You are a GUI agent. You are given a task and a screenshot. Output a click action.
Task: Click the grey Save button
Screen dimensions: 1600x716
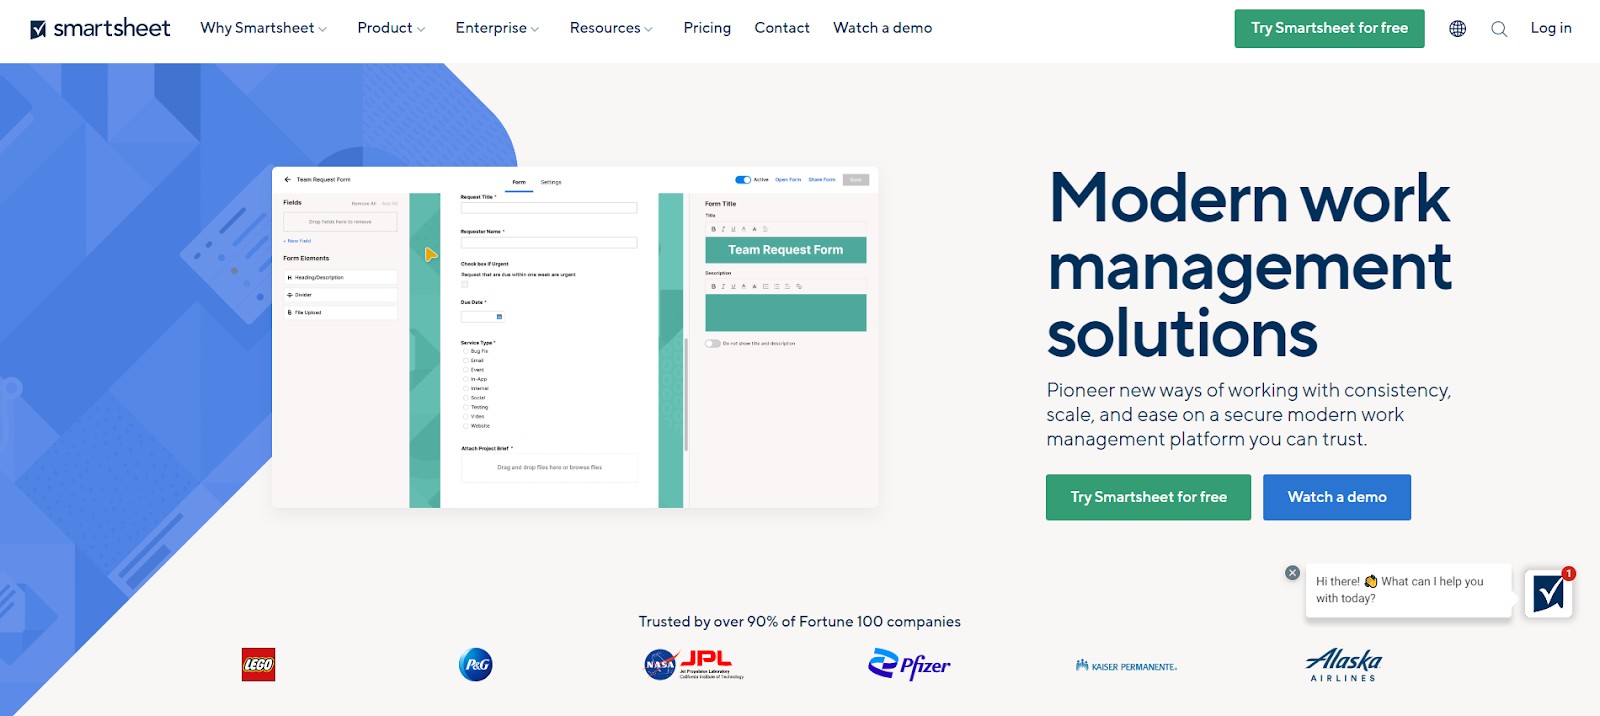(856, 180)
